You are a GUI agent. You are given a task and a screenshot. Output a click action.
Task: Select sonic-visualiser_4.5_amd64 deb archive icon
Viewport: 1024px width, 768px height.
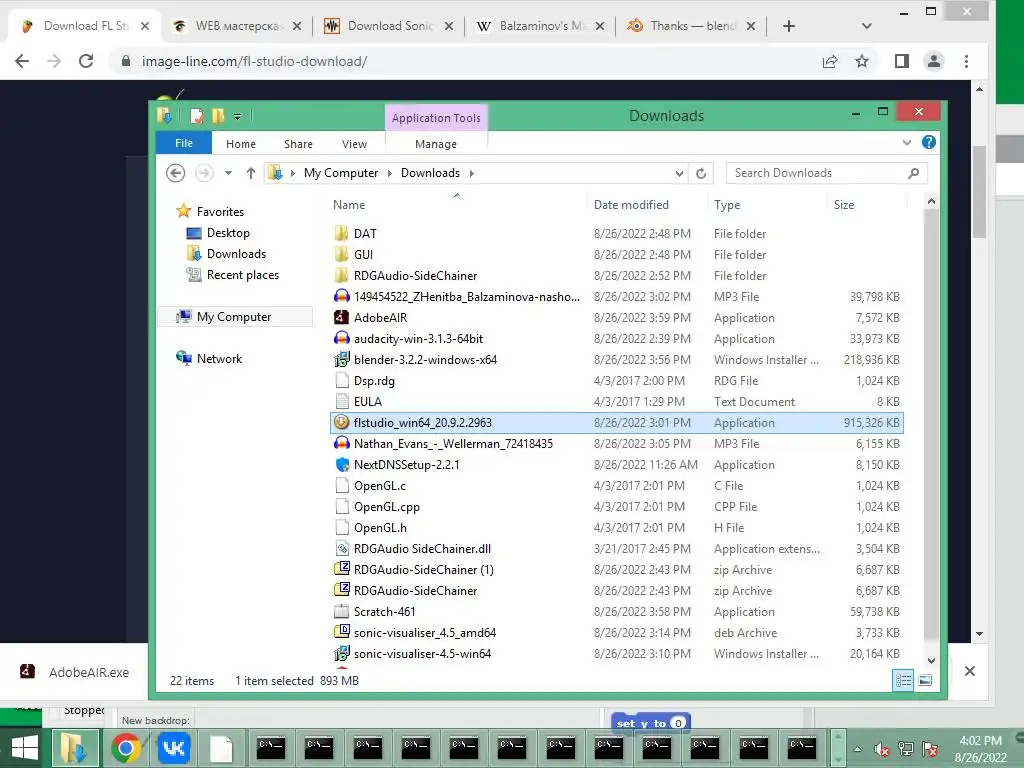pyautogui.click(x=341, y=632)
